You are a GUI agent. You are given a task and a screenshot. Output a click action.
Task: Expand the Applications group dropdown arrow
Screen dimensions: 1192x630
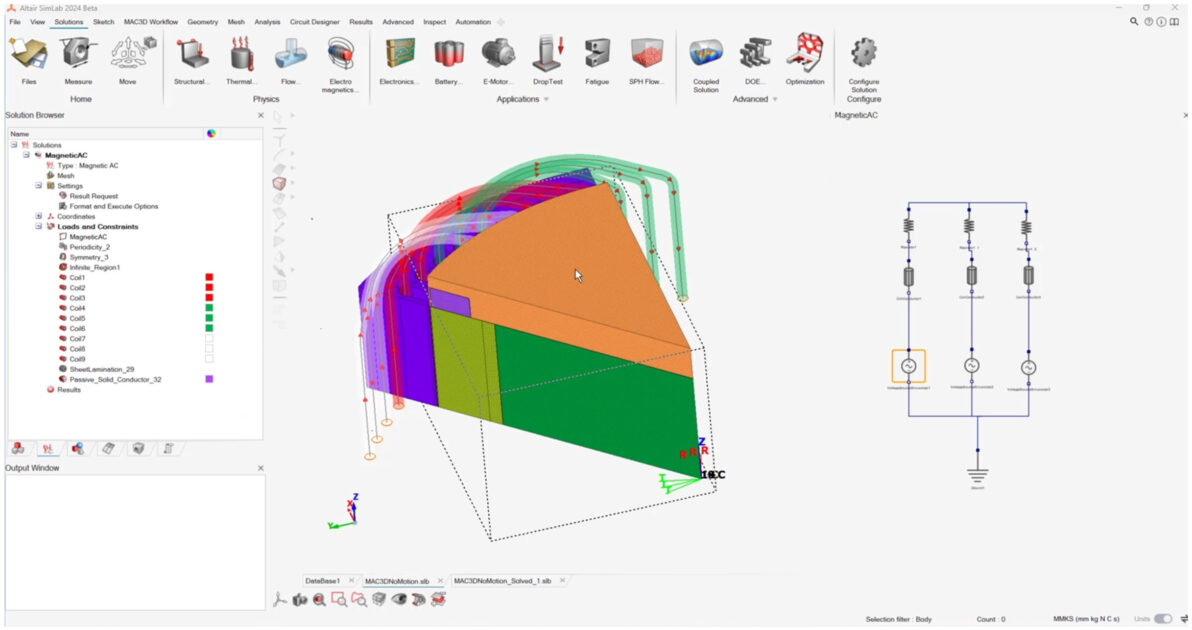[x=546, y=100]
